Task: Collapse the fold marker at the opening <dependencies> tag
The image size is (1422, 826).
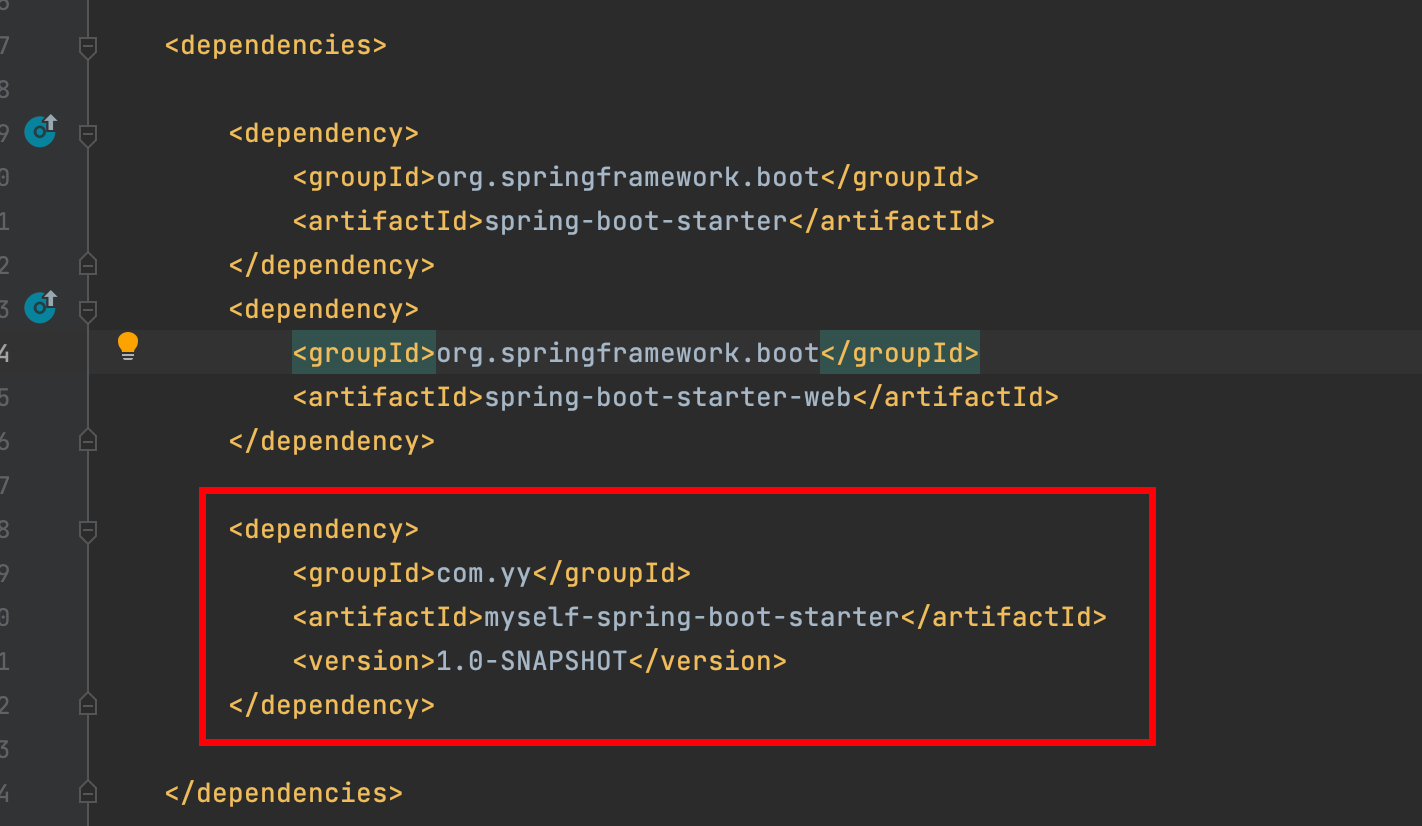Action: [88, 46]
